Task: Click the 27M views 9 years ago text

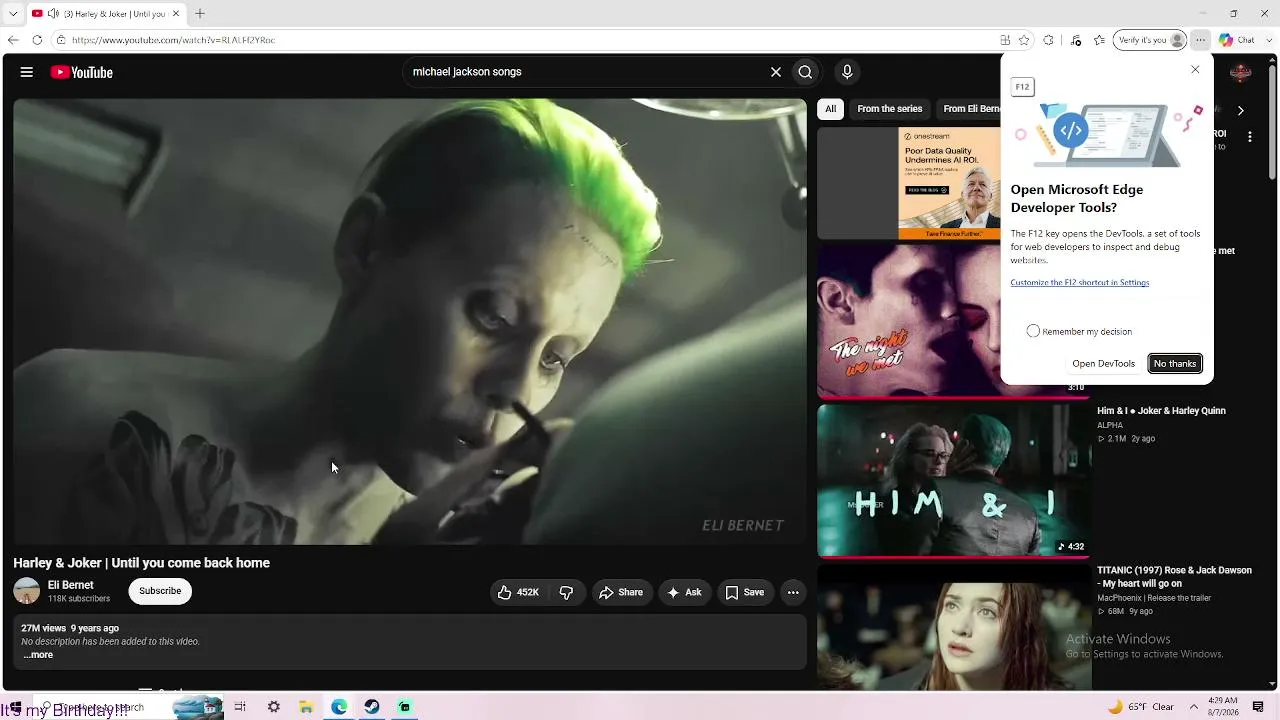Action: click(70, 628)
